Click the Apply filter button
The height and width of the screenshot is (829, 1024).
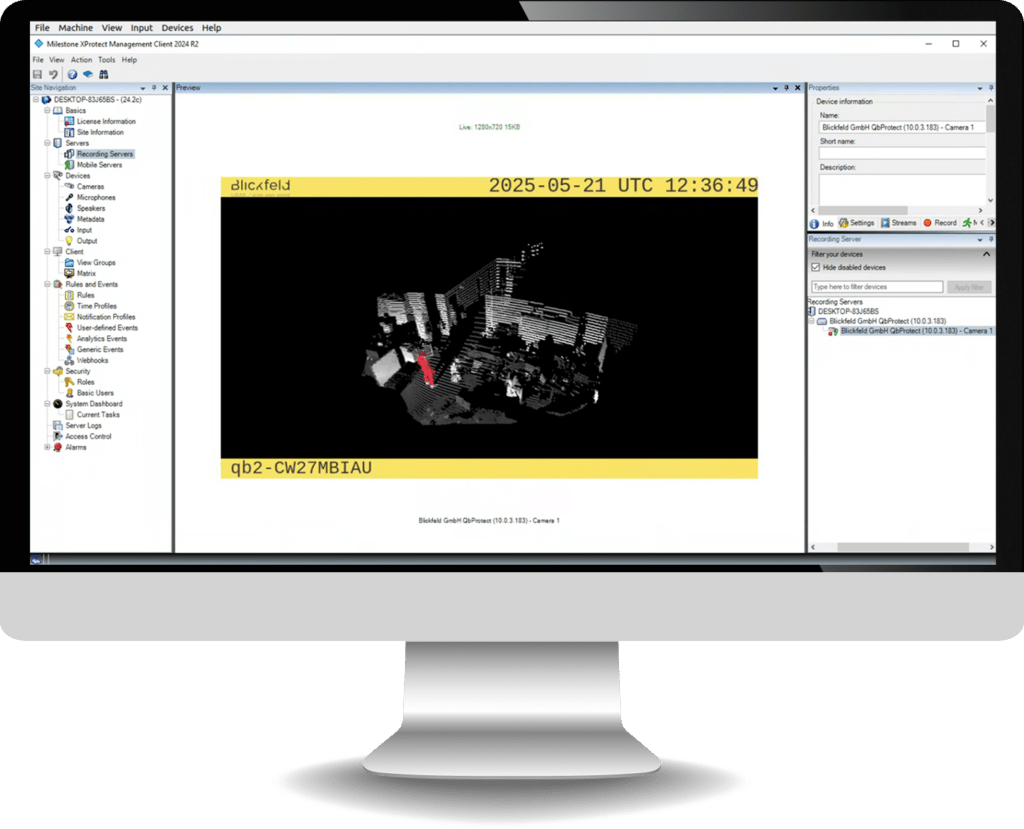click(x=969, y=287)
